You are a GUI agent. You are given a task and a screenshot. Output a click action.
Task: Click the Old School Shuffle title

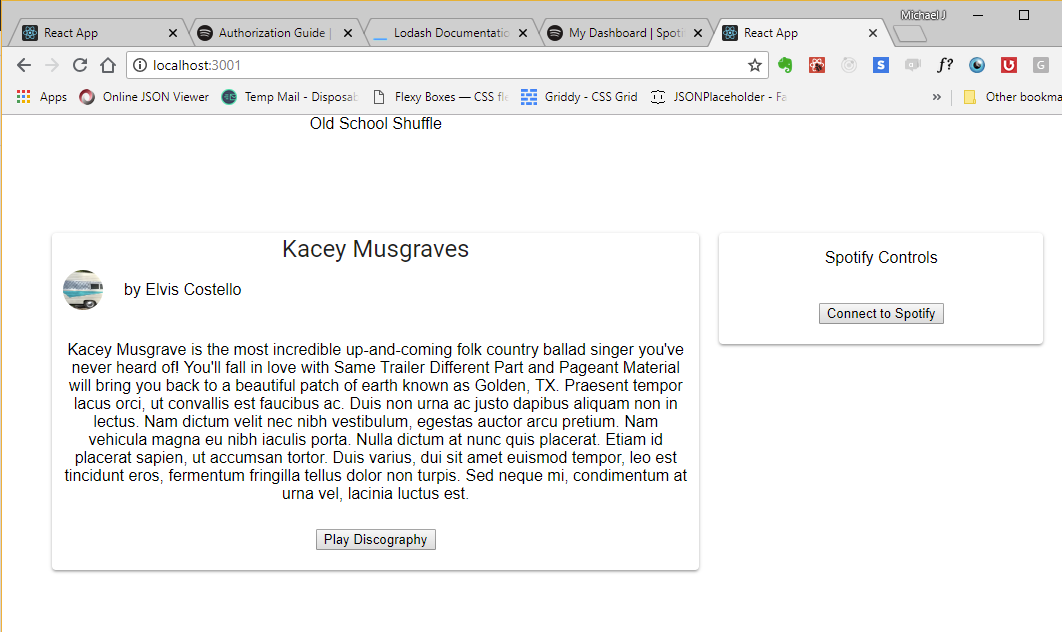point(375,123)
